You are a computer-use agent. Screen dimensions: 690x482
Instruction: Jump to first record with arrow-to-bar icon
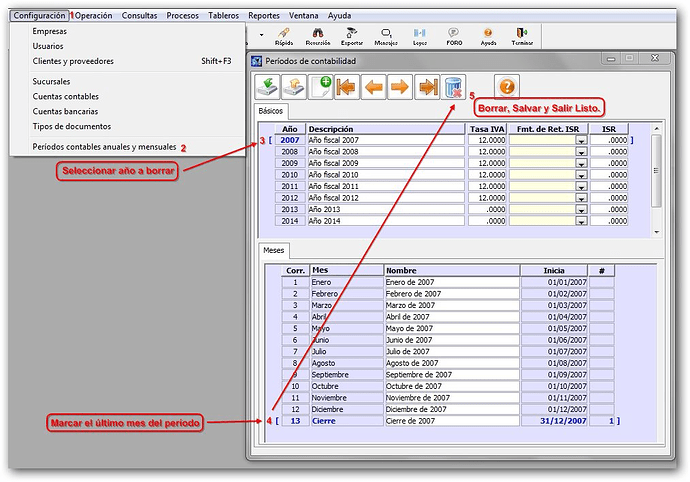(x=347, y=88)
